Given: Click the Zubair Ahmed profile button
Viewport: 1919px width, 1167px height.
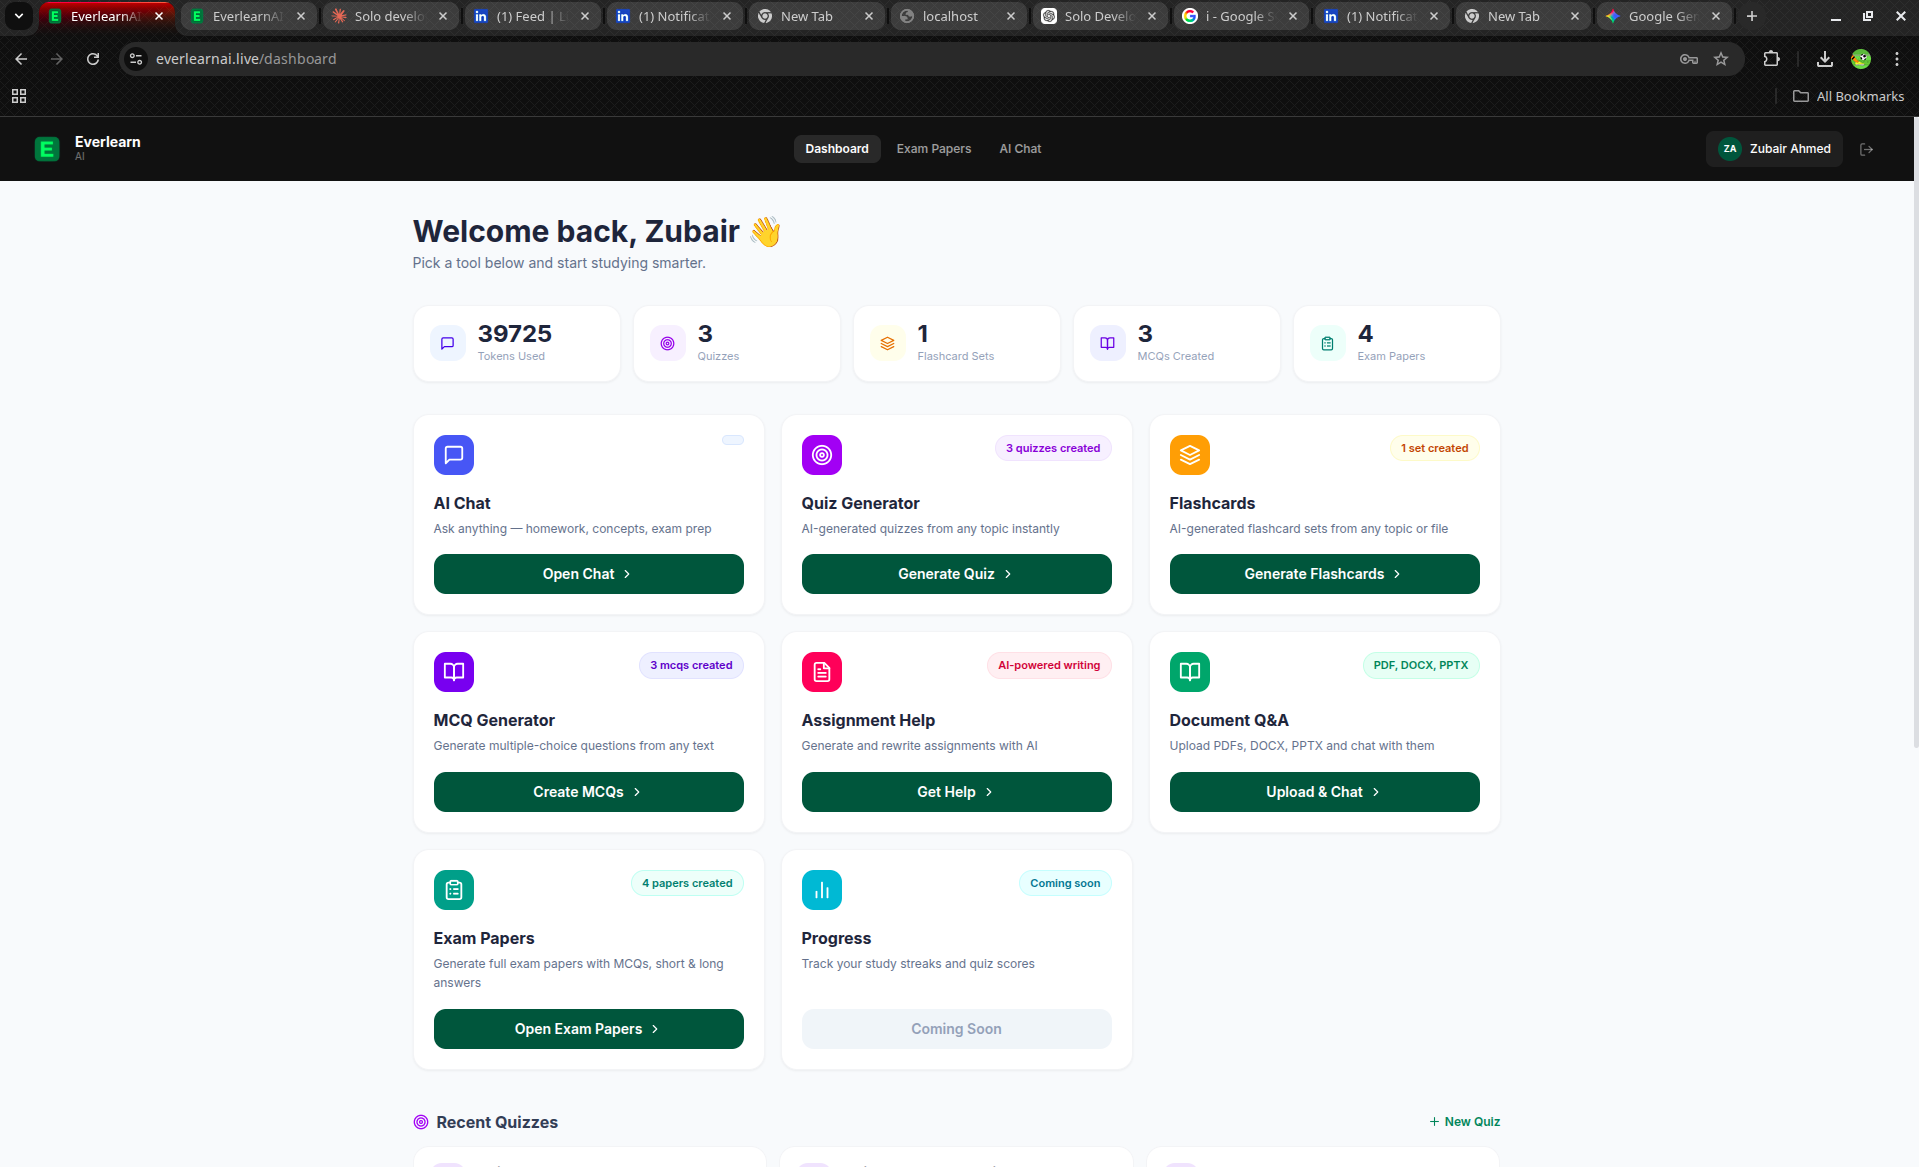Looking at the screenshot, I should tap(1775, 149).
